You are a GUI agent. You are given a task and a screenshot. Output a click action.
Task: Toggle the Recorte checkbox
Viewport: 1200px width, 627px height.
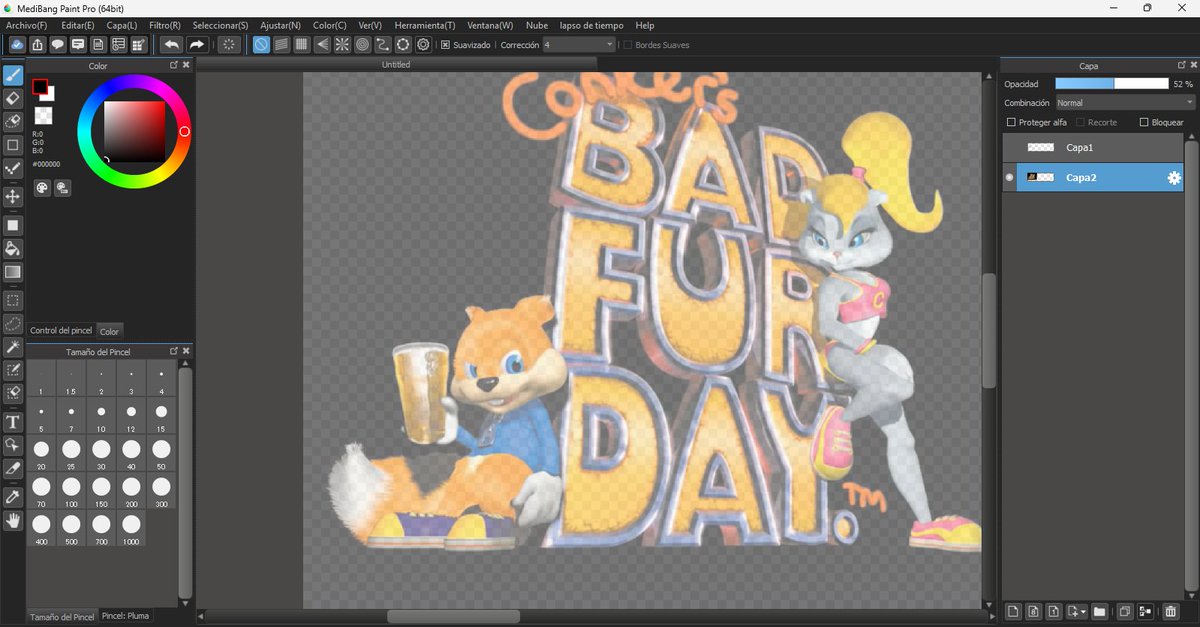pyautogui.click(x=1079, y=122)
